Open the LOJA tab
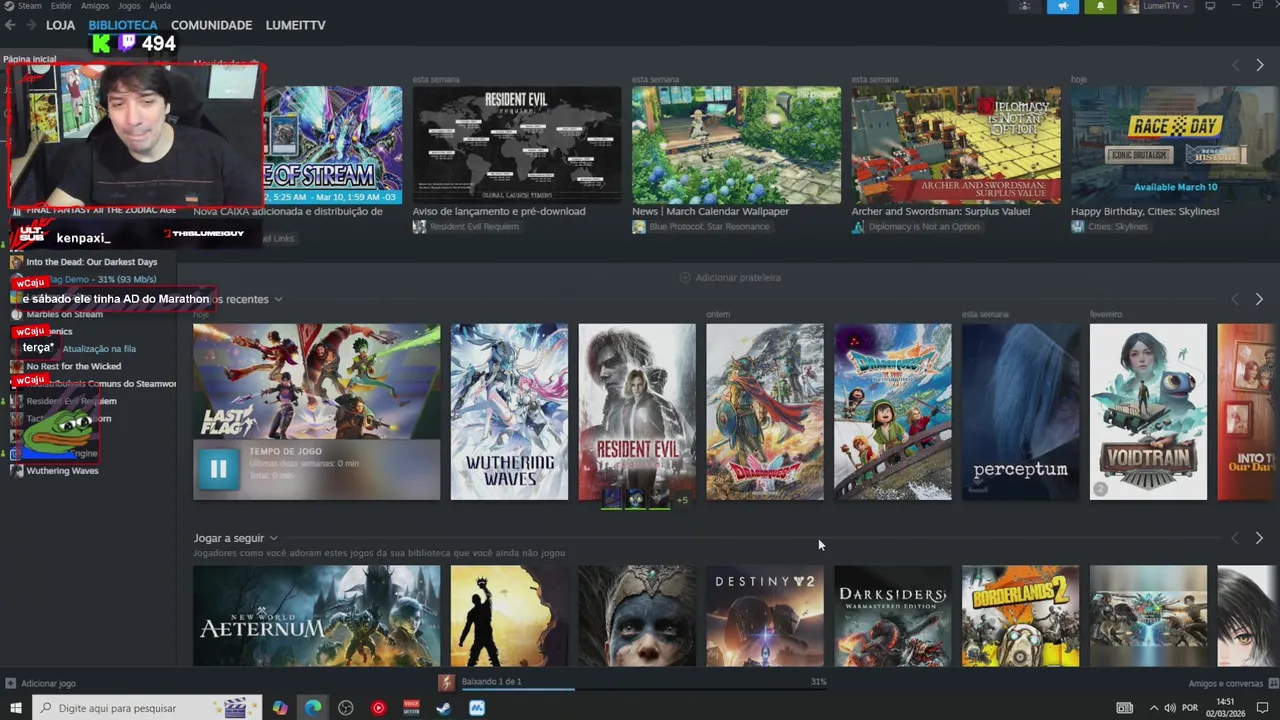 (60, 25)
